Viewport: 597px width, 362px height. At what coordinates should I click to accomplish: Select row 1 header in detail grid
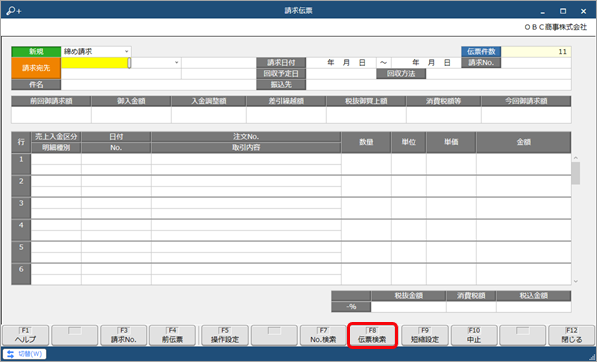[x=21, y=164]
